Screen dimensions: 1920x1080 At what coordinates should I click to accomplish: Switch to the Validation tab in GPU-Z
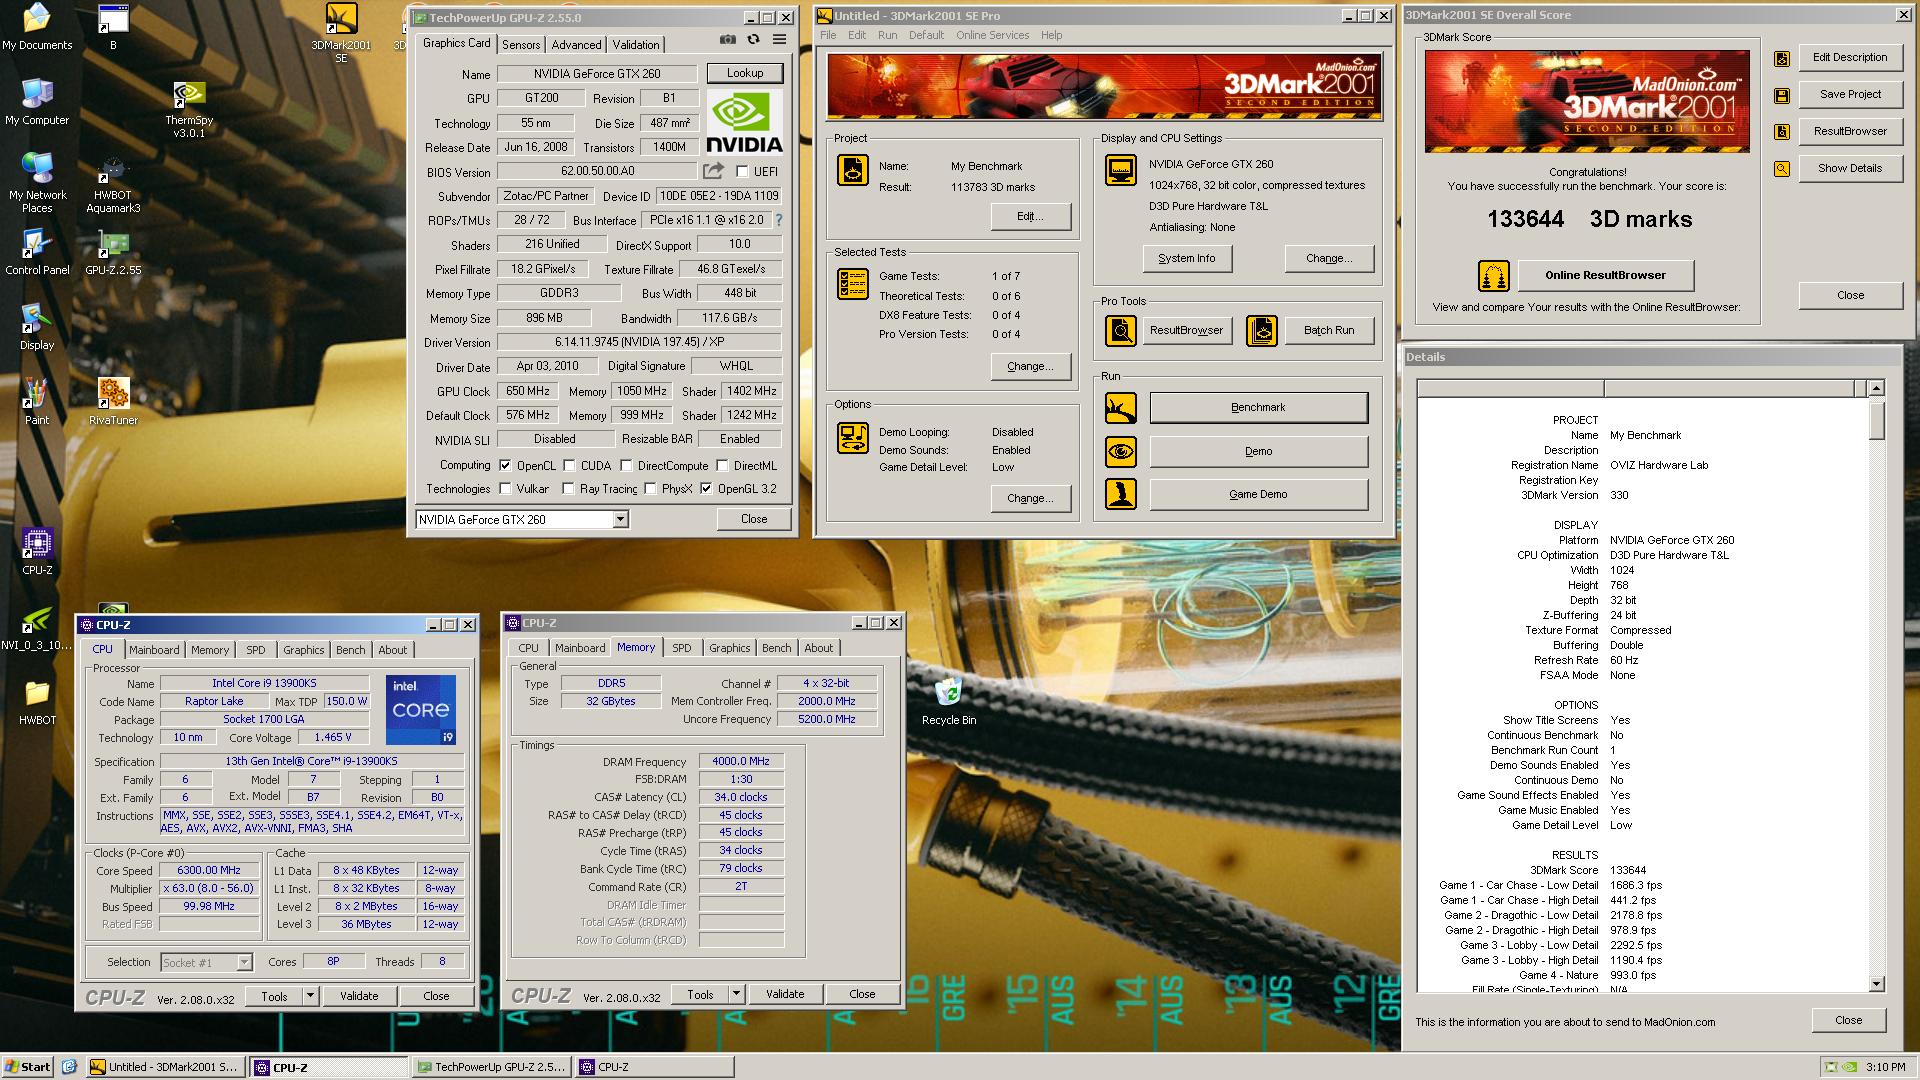click(x=636, y=45)
